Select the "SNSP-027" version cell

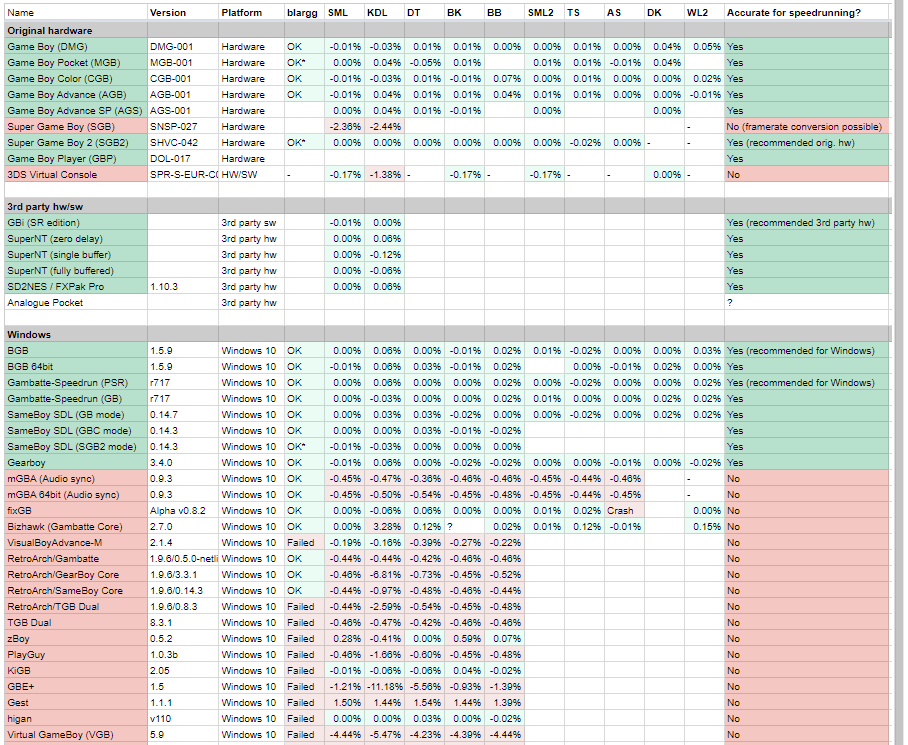click(182, 126)
